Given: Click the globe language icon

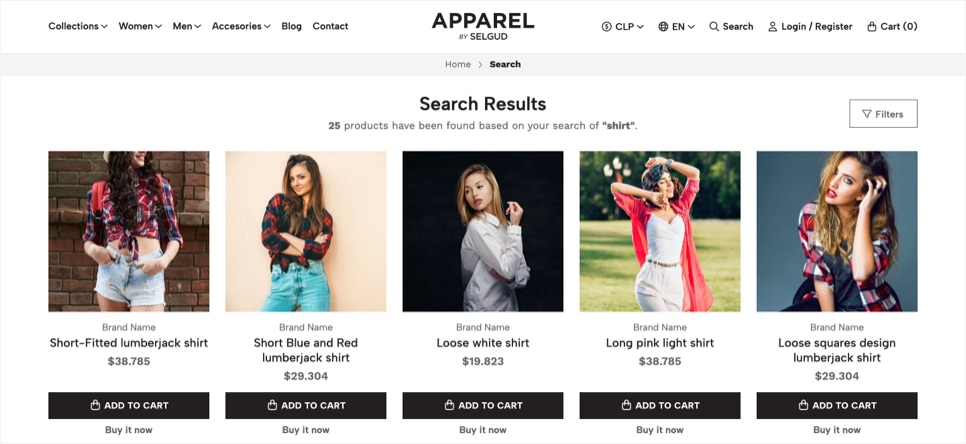Looking at the screenshot, I should pyautogui.click(x=663, y=26).
